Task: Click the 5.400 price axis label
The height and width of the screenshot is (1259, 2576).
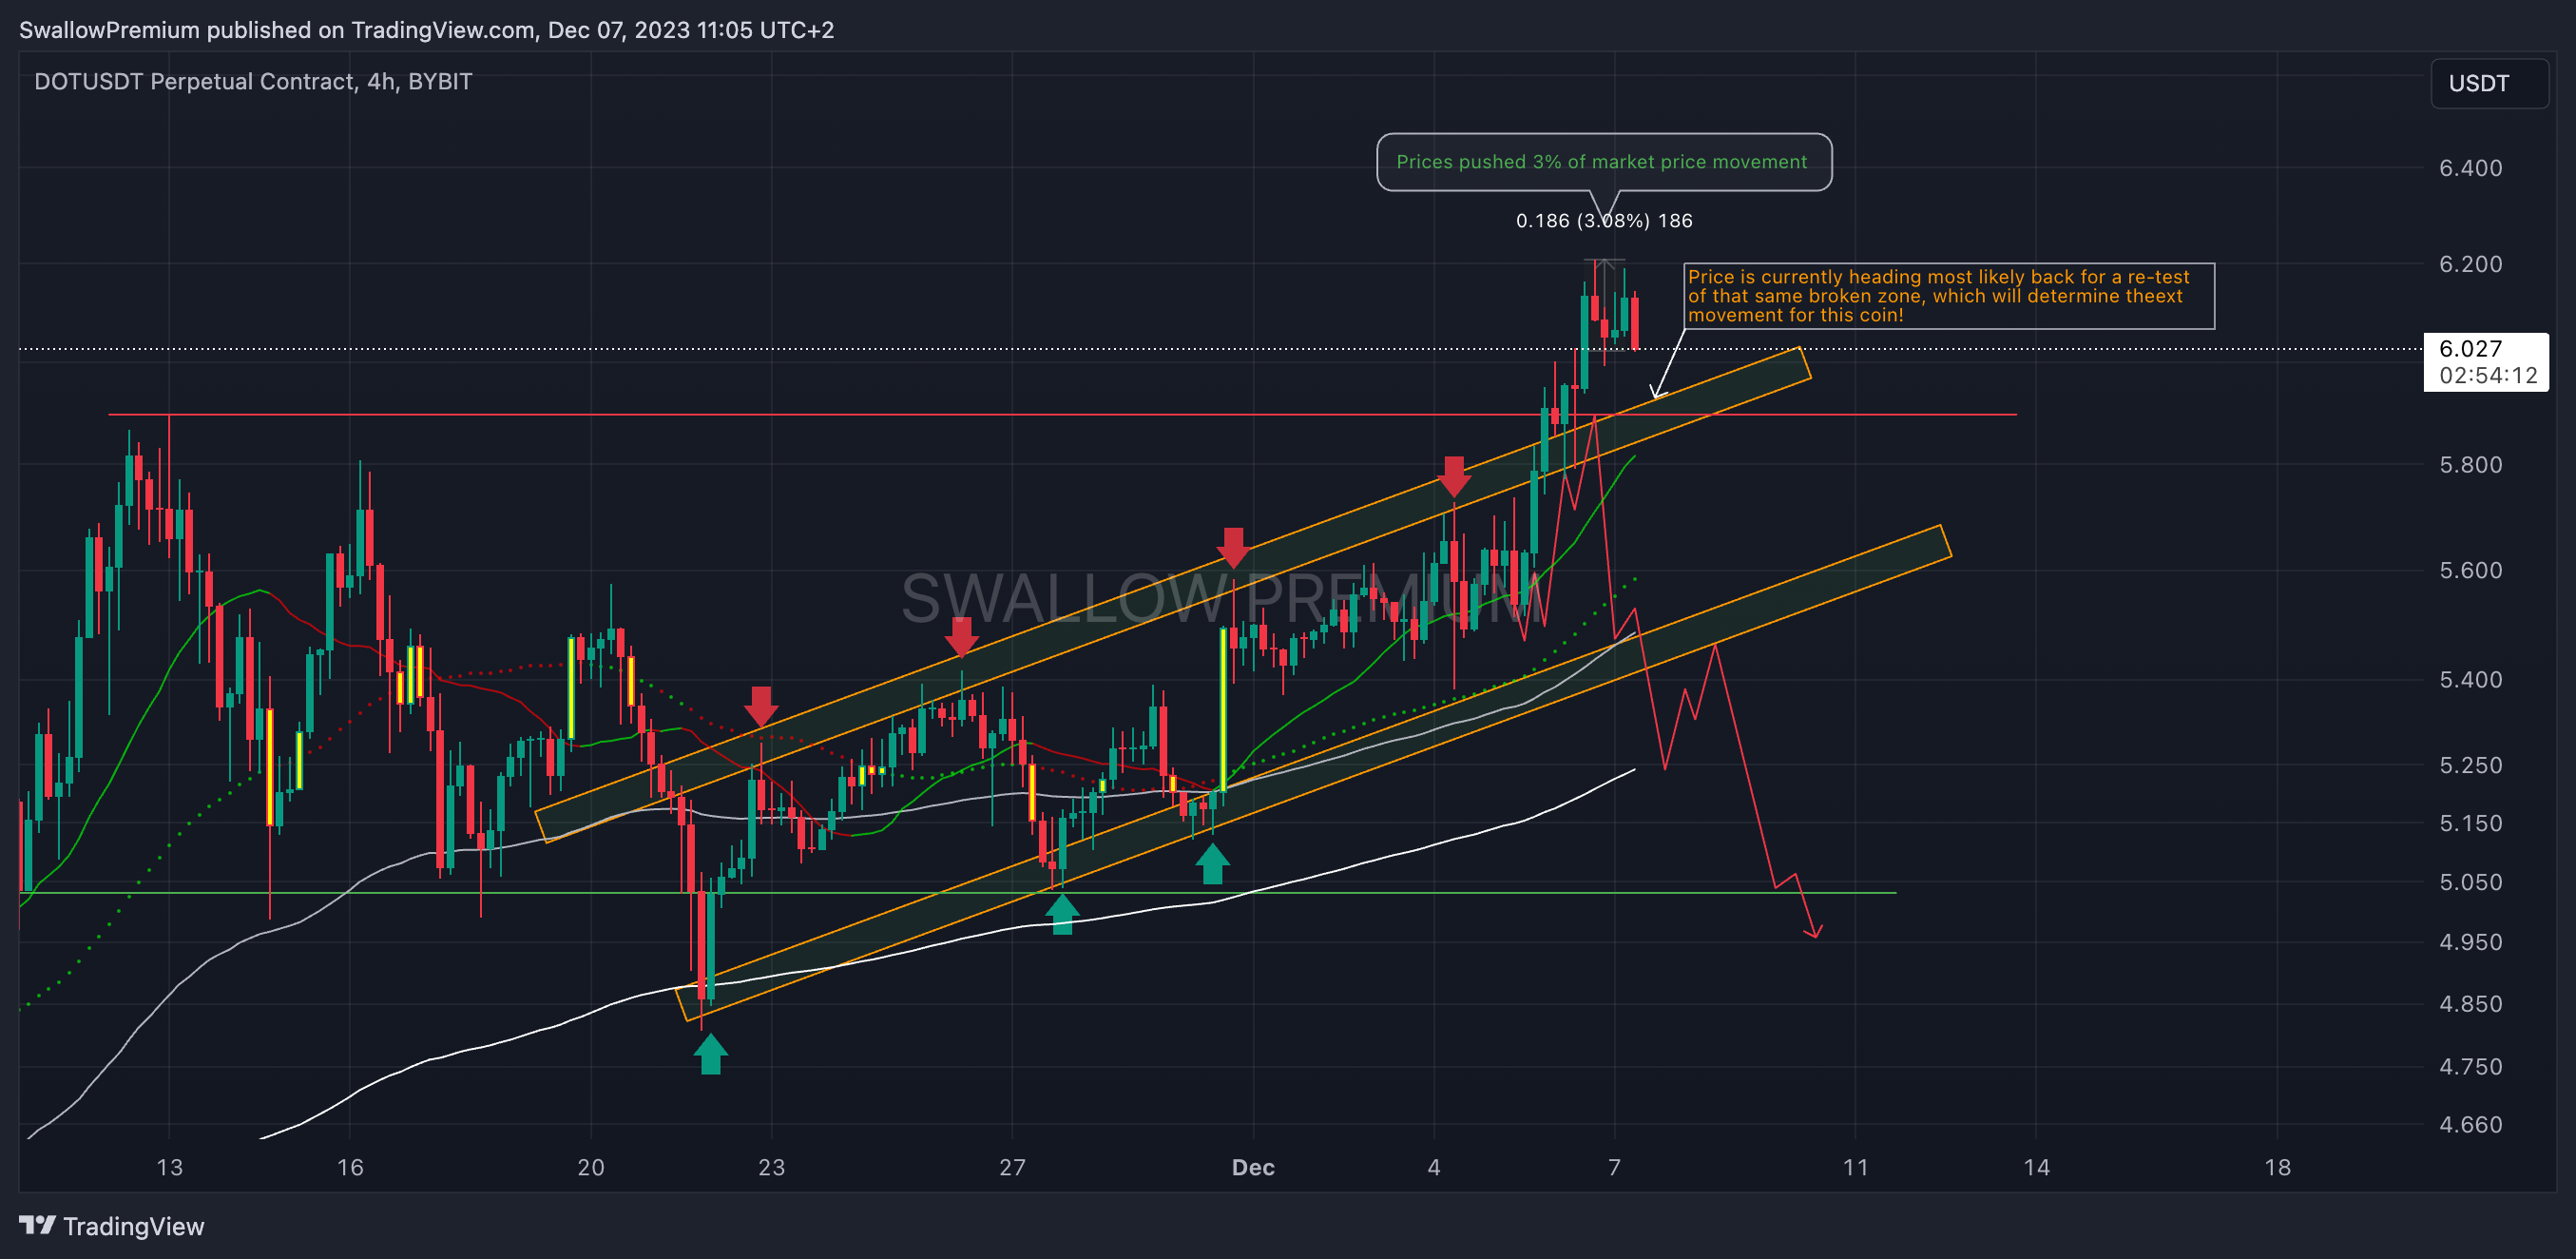Action: pos(2470,680)
